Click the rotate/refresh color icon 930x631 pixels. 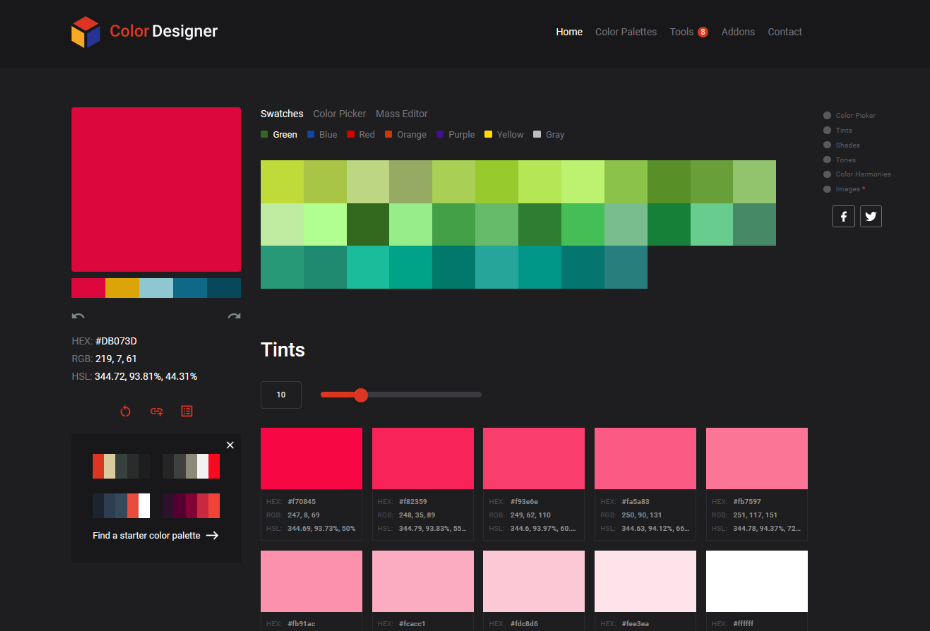pos(125,411)
